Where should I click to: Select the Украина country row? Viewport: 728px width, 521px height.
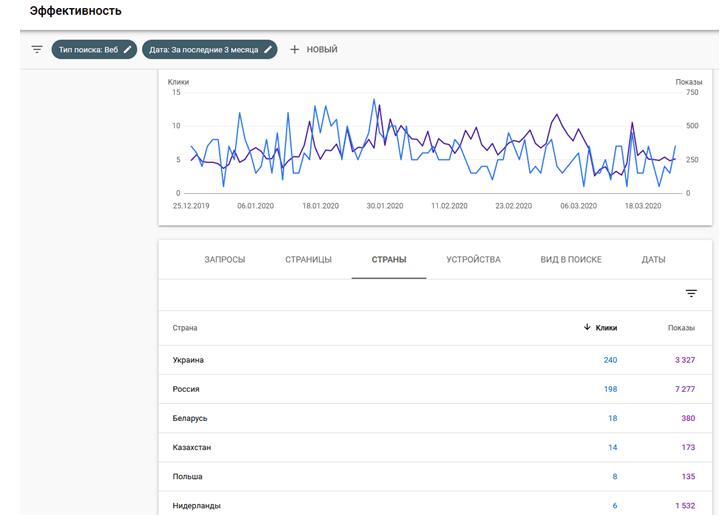[189, 360]
